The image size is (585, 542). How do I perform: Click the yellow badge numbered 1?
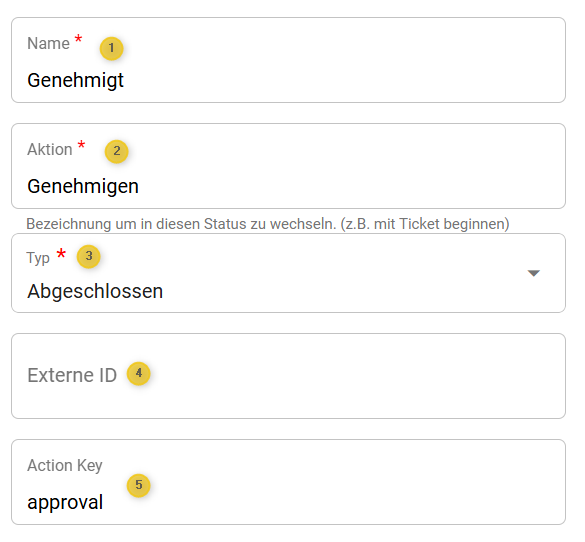[x=112, y=48]
